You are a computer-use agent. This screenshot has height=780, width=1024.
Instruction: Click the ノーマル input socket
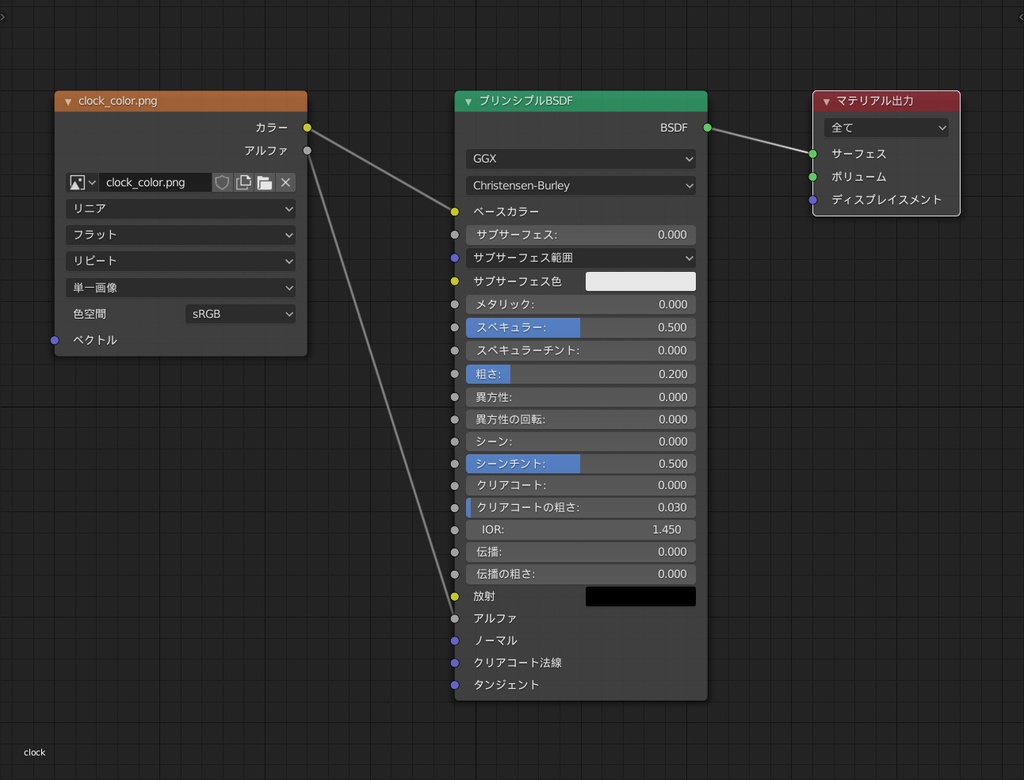coord(455,641)
